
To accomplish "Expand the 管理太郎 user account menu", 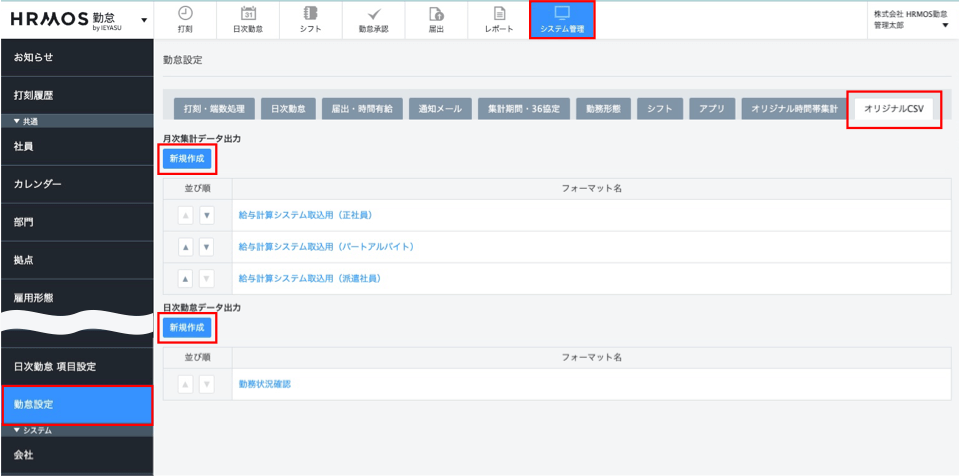I will pos(945,25).
